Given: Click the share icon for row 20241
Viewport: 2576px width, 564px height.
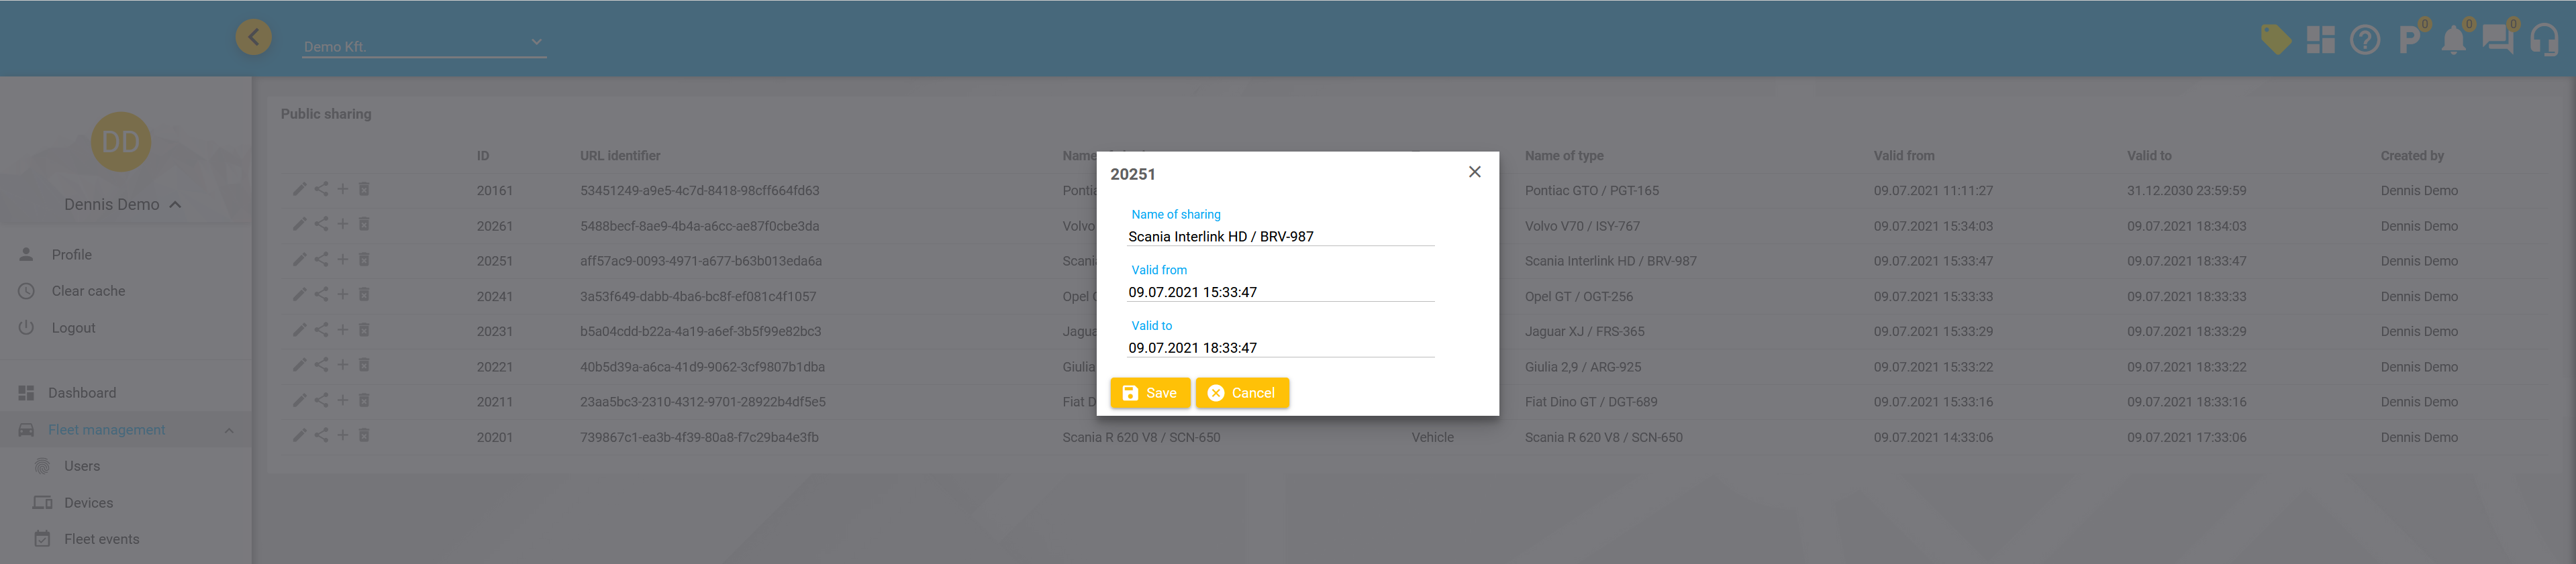Looking at the screenshot, I should (321, 295).
